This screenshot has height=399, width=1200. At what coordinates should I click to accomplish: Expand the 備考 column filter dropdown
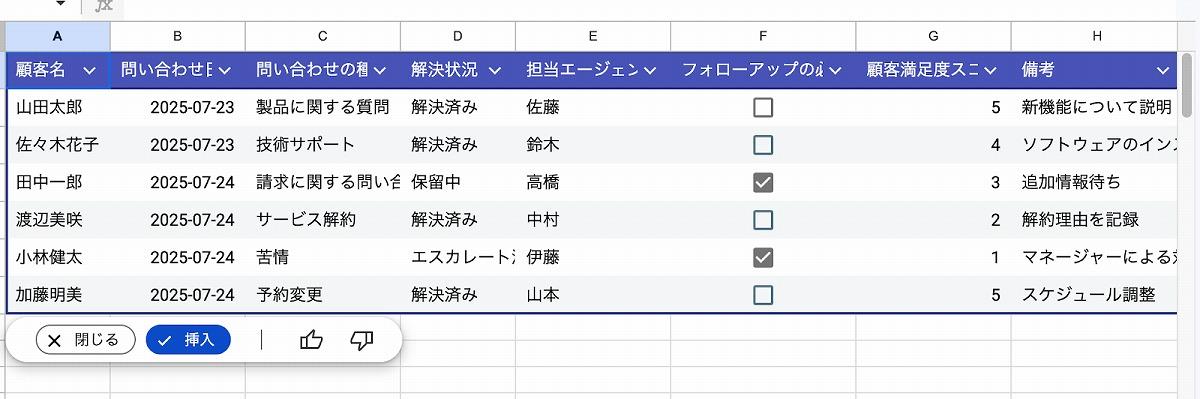point(1162,70)
